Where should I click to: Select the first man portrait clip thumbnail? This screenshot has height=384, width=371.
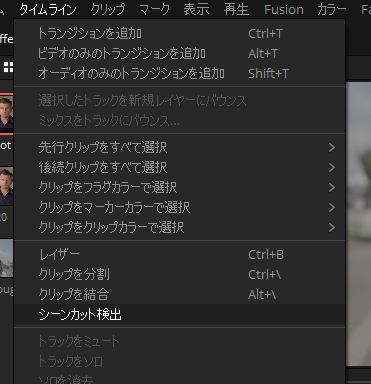pyautogui.click(x=6, y=113)
